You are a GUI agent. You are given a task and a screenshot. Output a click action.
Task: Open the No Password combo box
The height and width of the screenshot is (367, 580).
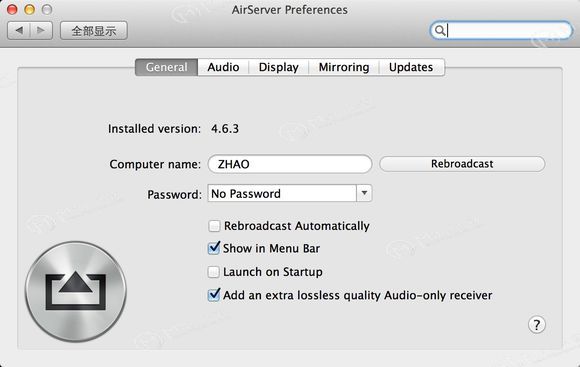click(x=290, y=193)
